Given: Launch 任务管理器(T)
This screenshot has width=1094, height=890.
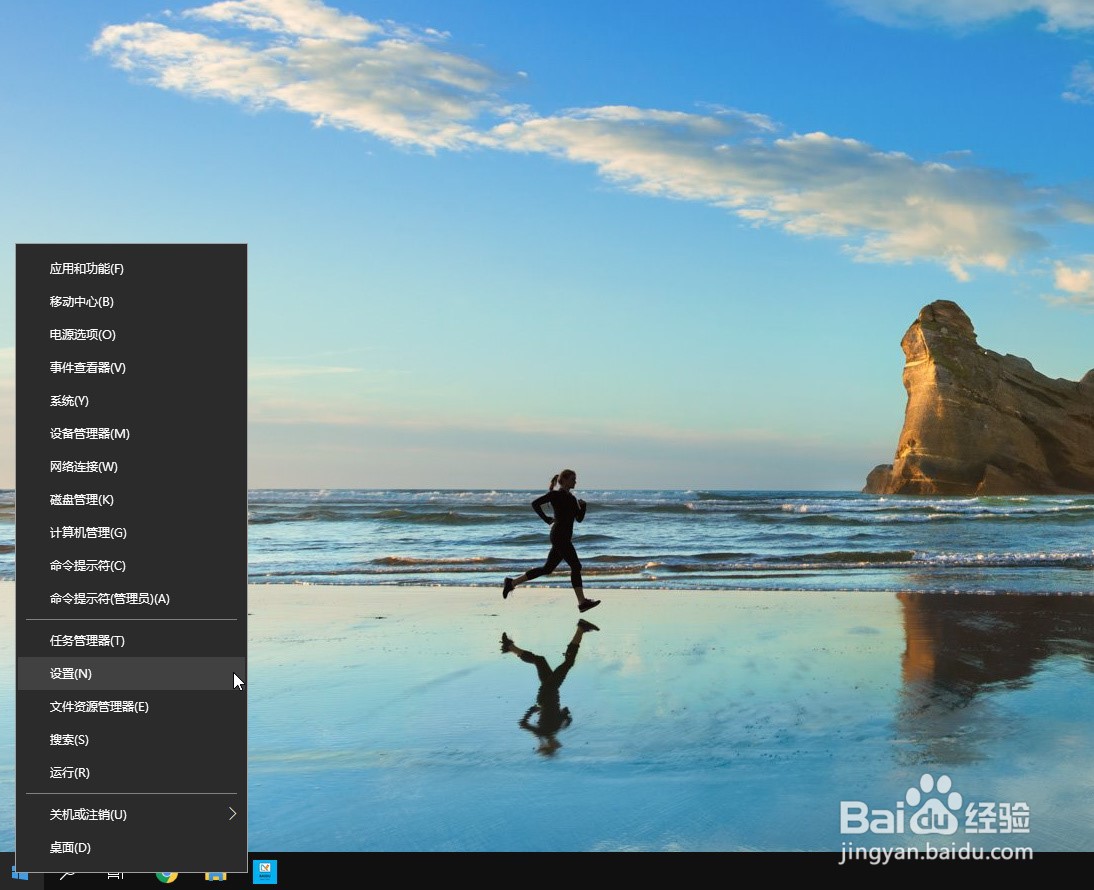Looking at the screenshot, I should click(131, 640).
